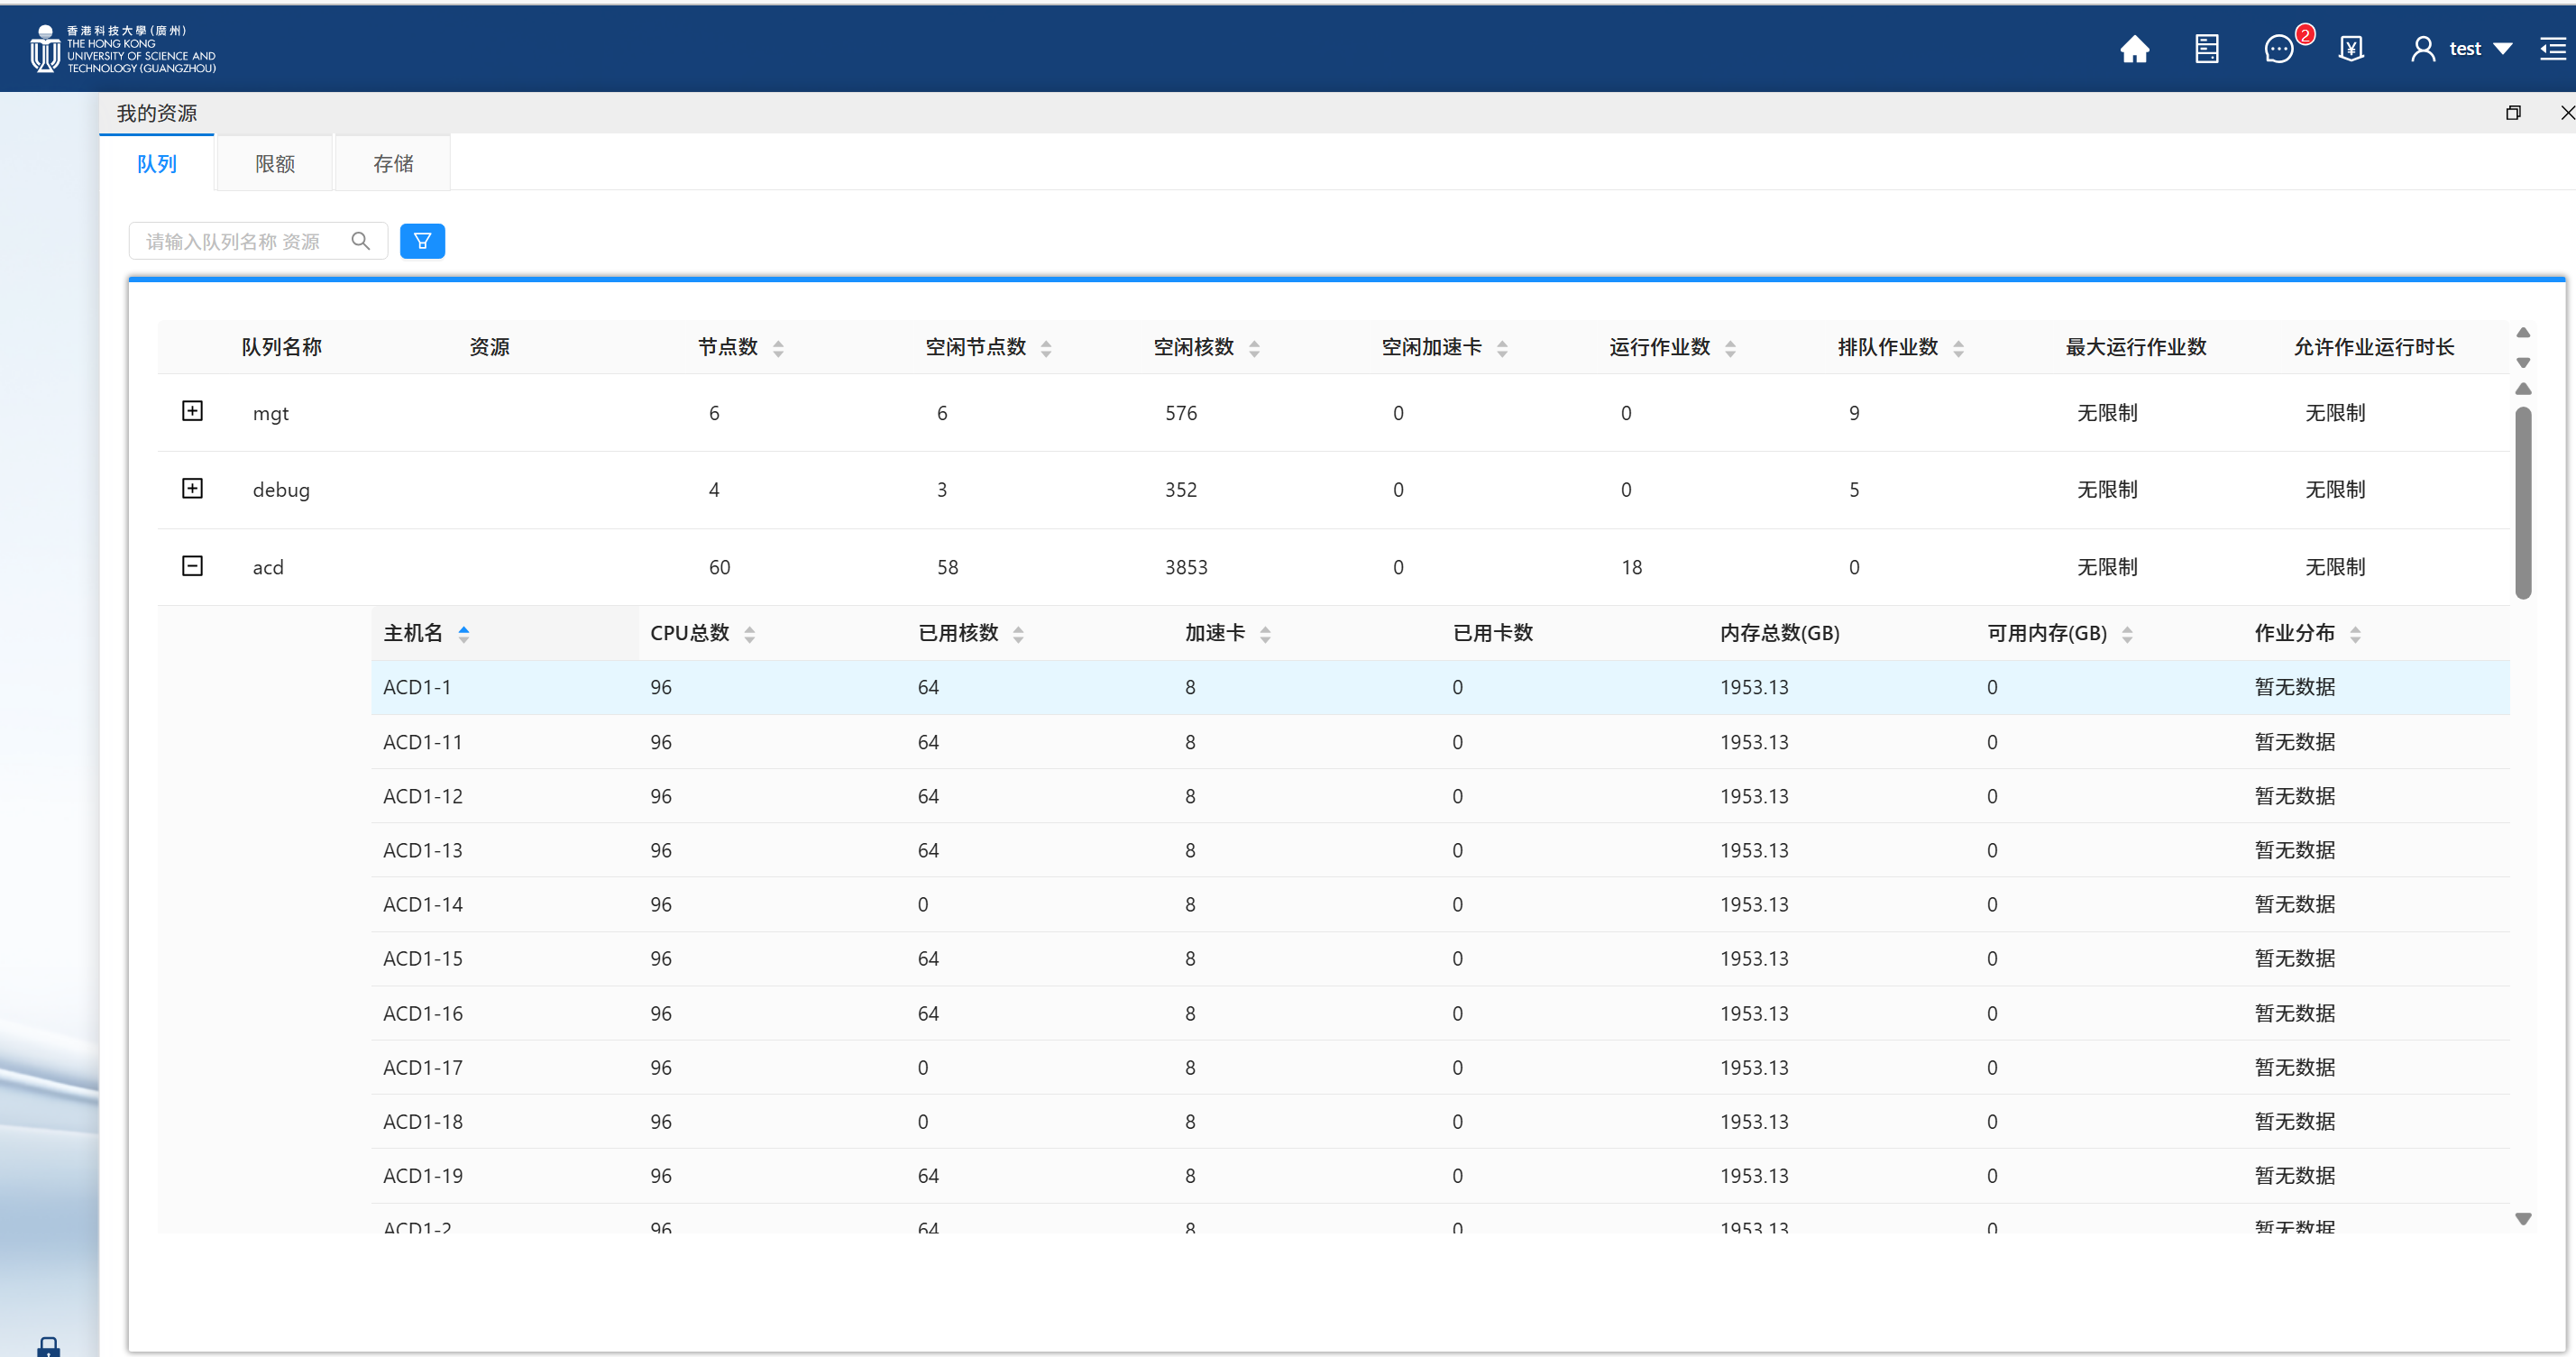2576x1357 pixels.
Task: Click the 队列名称 column header
Action: tap(281, 347)
